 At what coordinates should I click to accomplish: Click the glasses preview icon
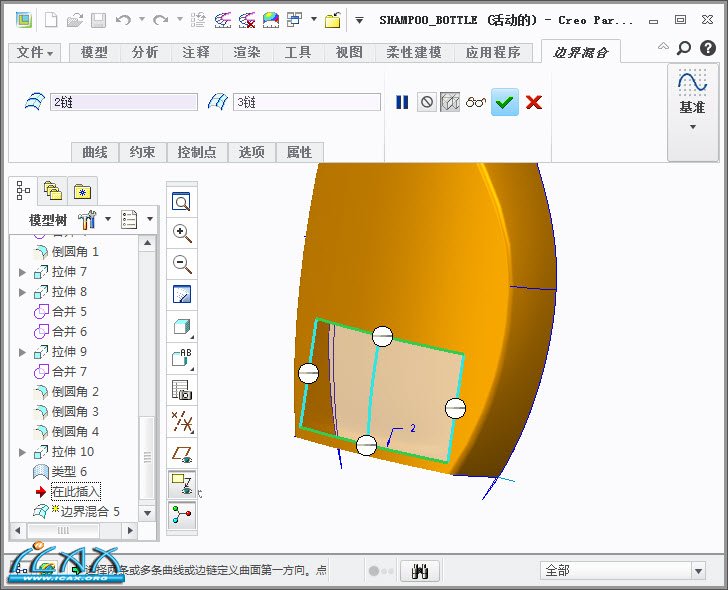pyautogui.click(x=476, y=102)
